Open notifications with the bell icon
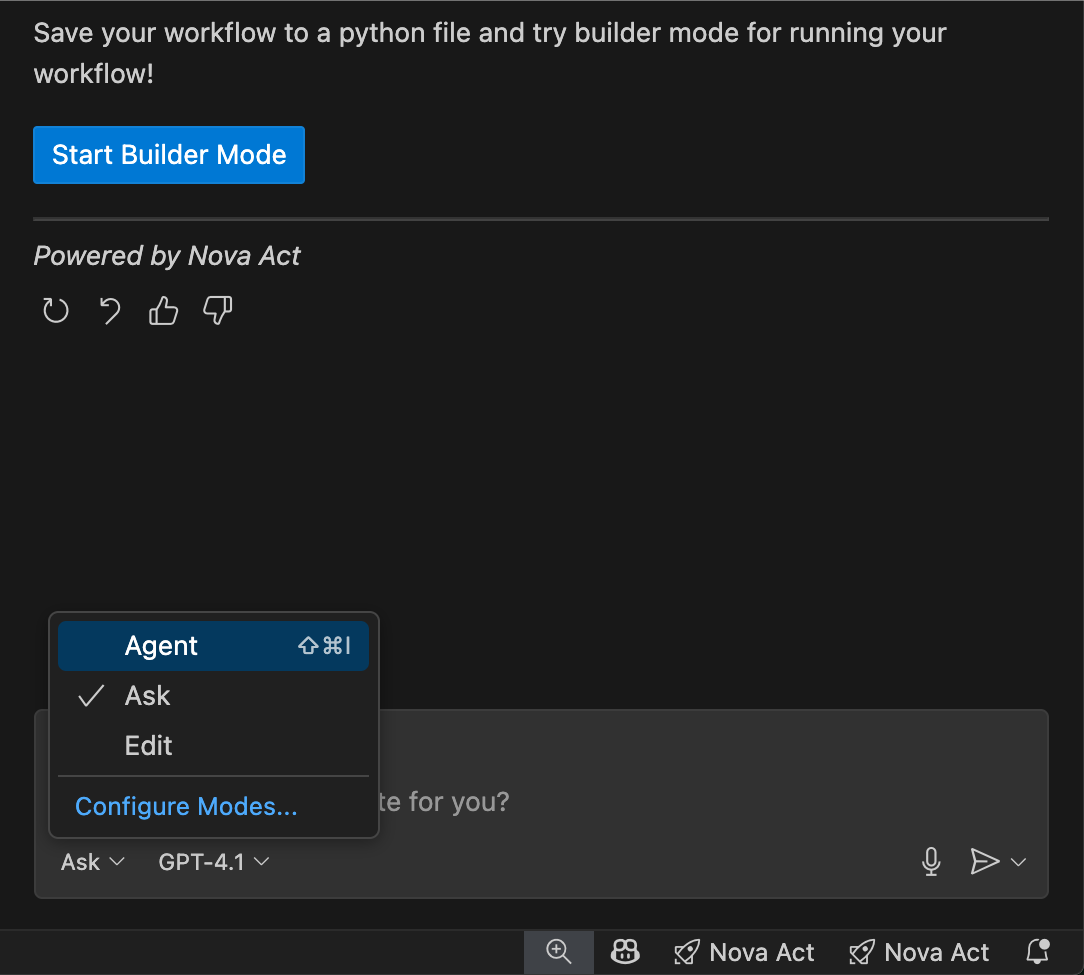Image resolution: width=1084 pixels, height=975 pixels. point(1038,951)
